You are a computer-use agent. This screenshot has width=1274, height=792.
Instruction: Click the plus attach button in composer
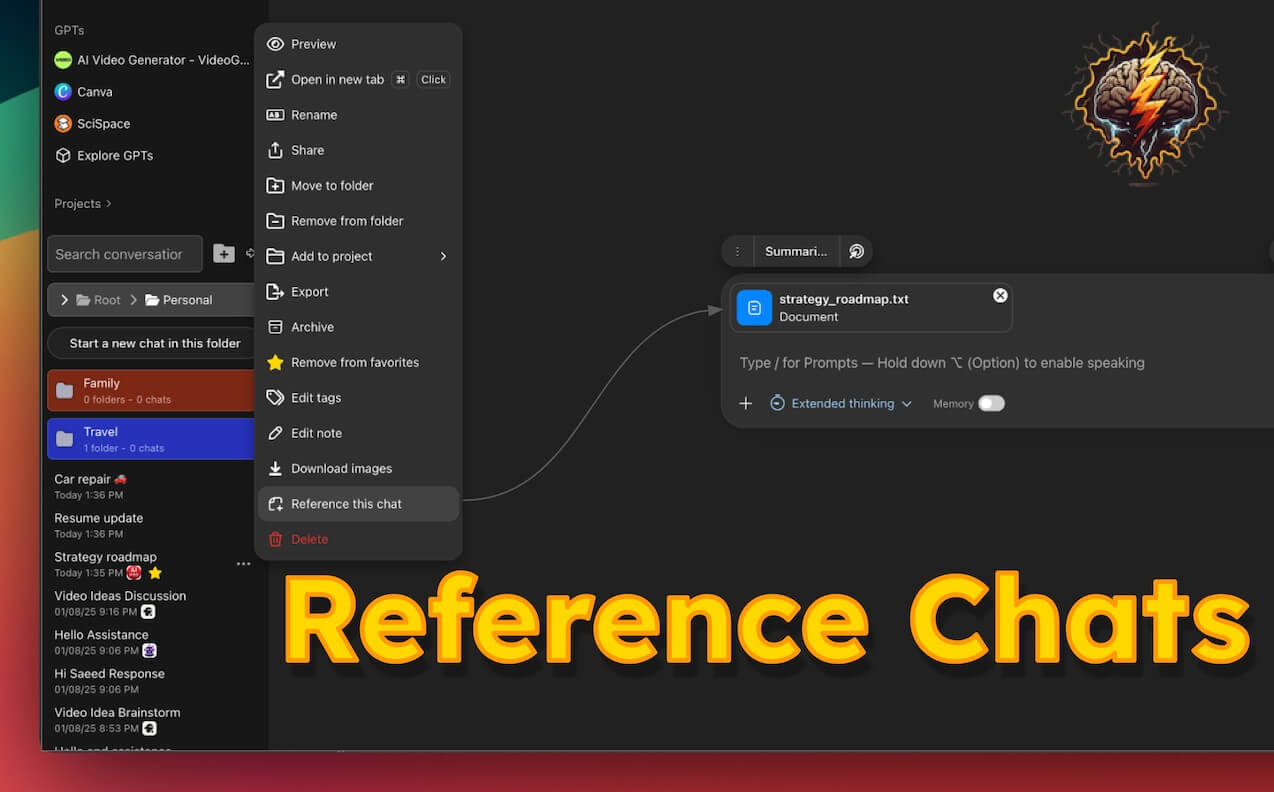[x=746, y=404]
